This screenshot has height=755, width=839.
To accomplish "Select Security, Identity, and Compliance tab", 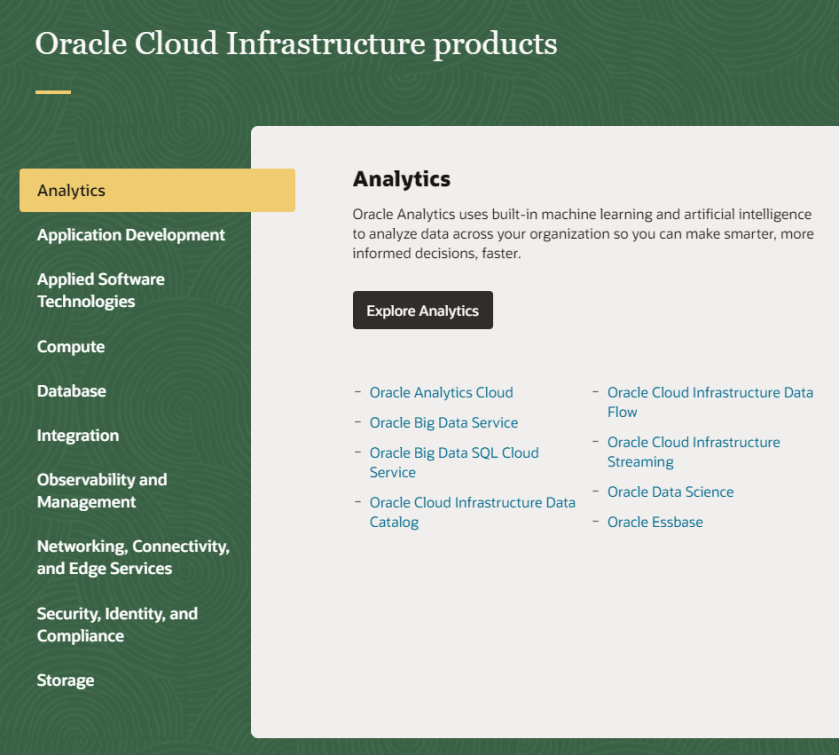I will [x=117, y=625].
